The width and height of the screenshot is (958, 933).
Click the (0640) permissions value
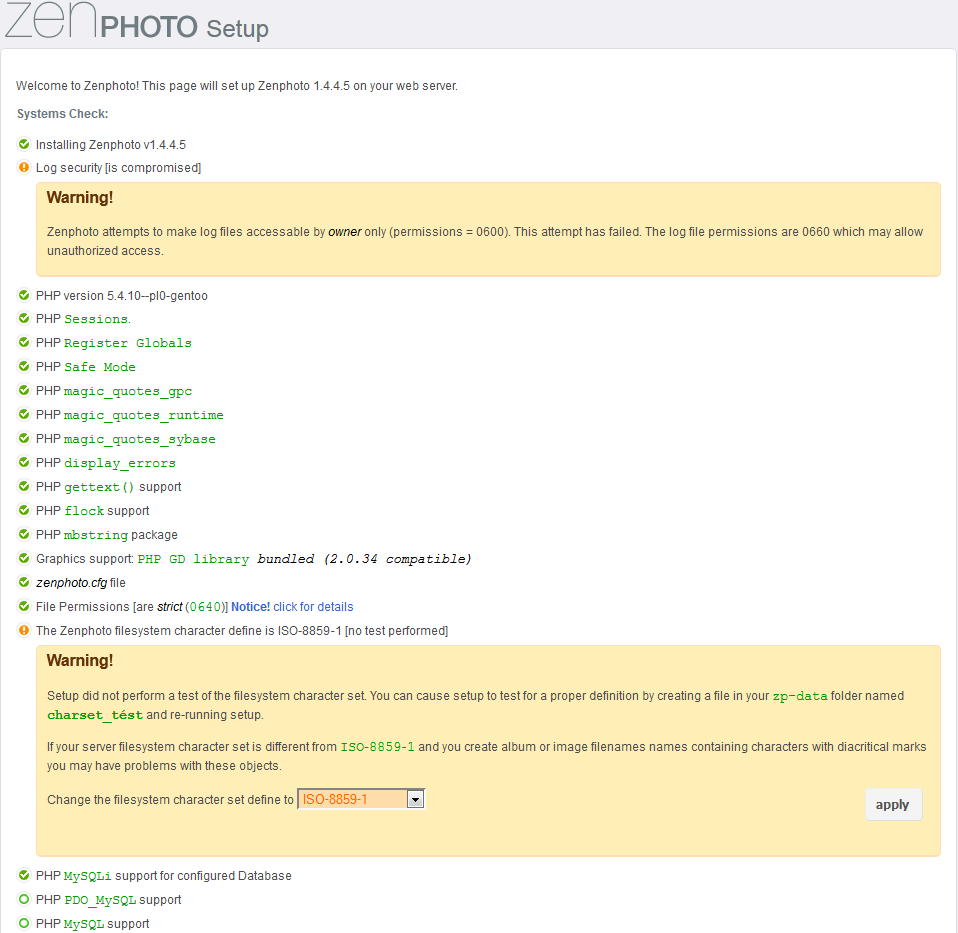(205, 607)
